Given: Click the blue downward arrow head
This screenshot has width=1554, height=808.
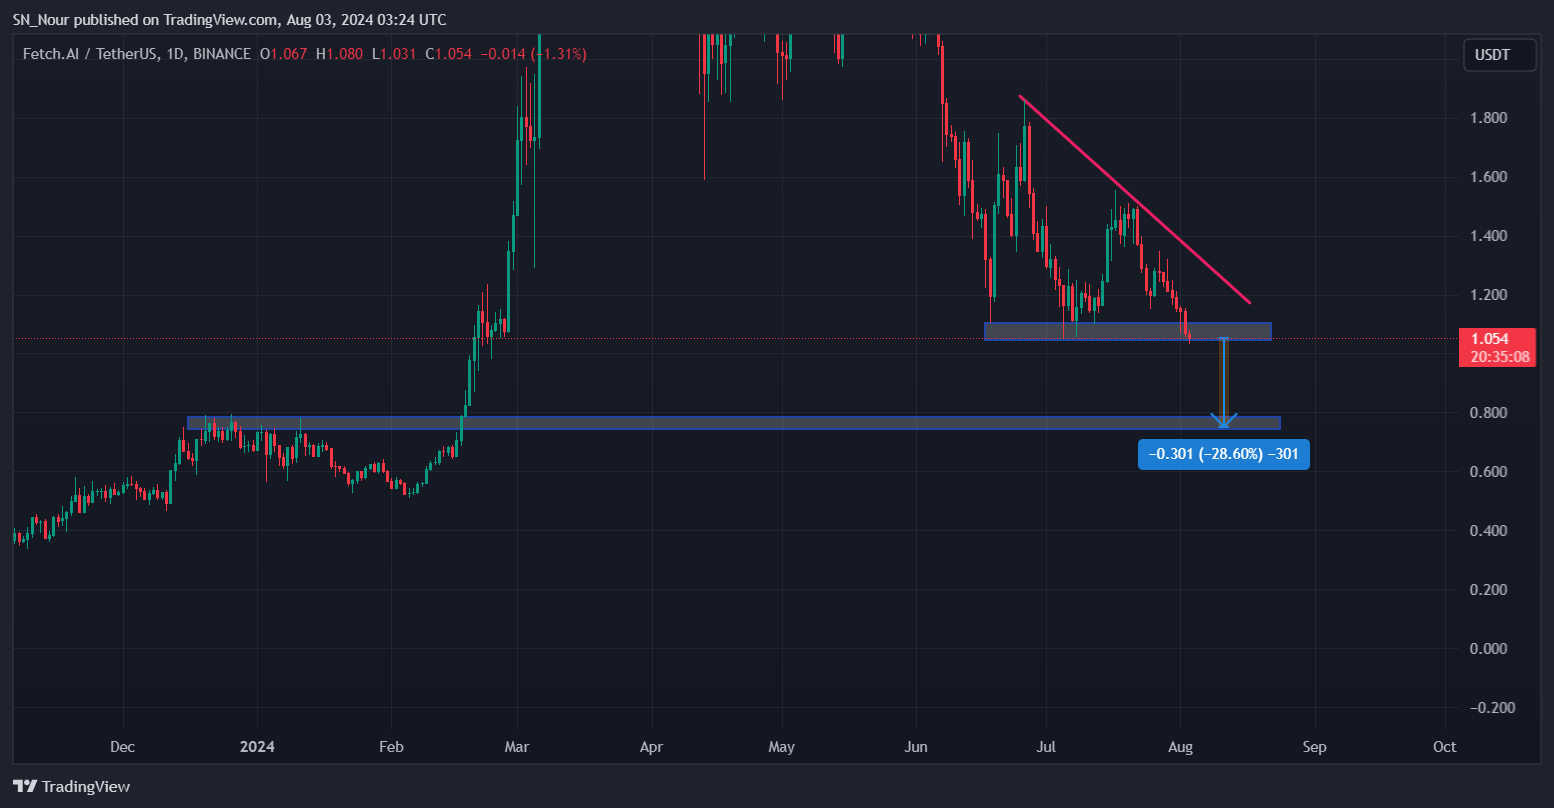Looking at the screenshot, I should coord(1224,421).
